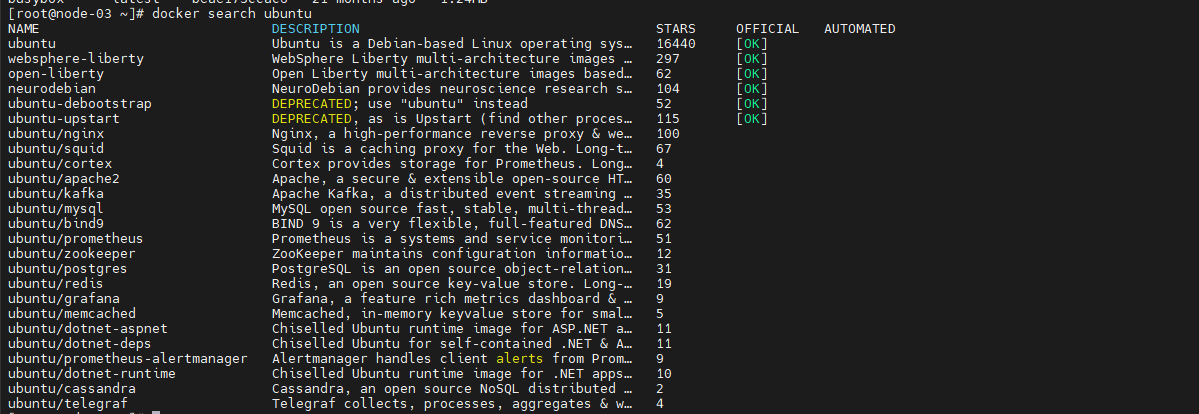Viewport: 1199px width, 414px height.
Task: Select the 'ubuntu/cortex' image name
Action: coord(60,164)
